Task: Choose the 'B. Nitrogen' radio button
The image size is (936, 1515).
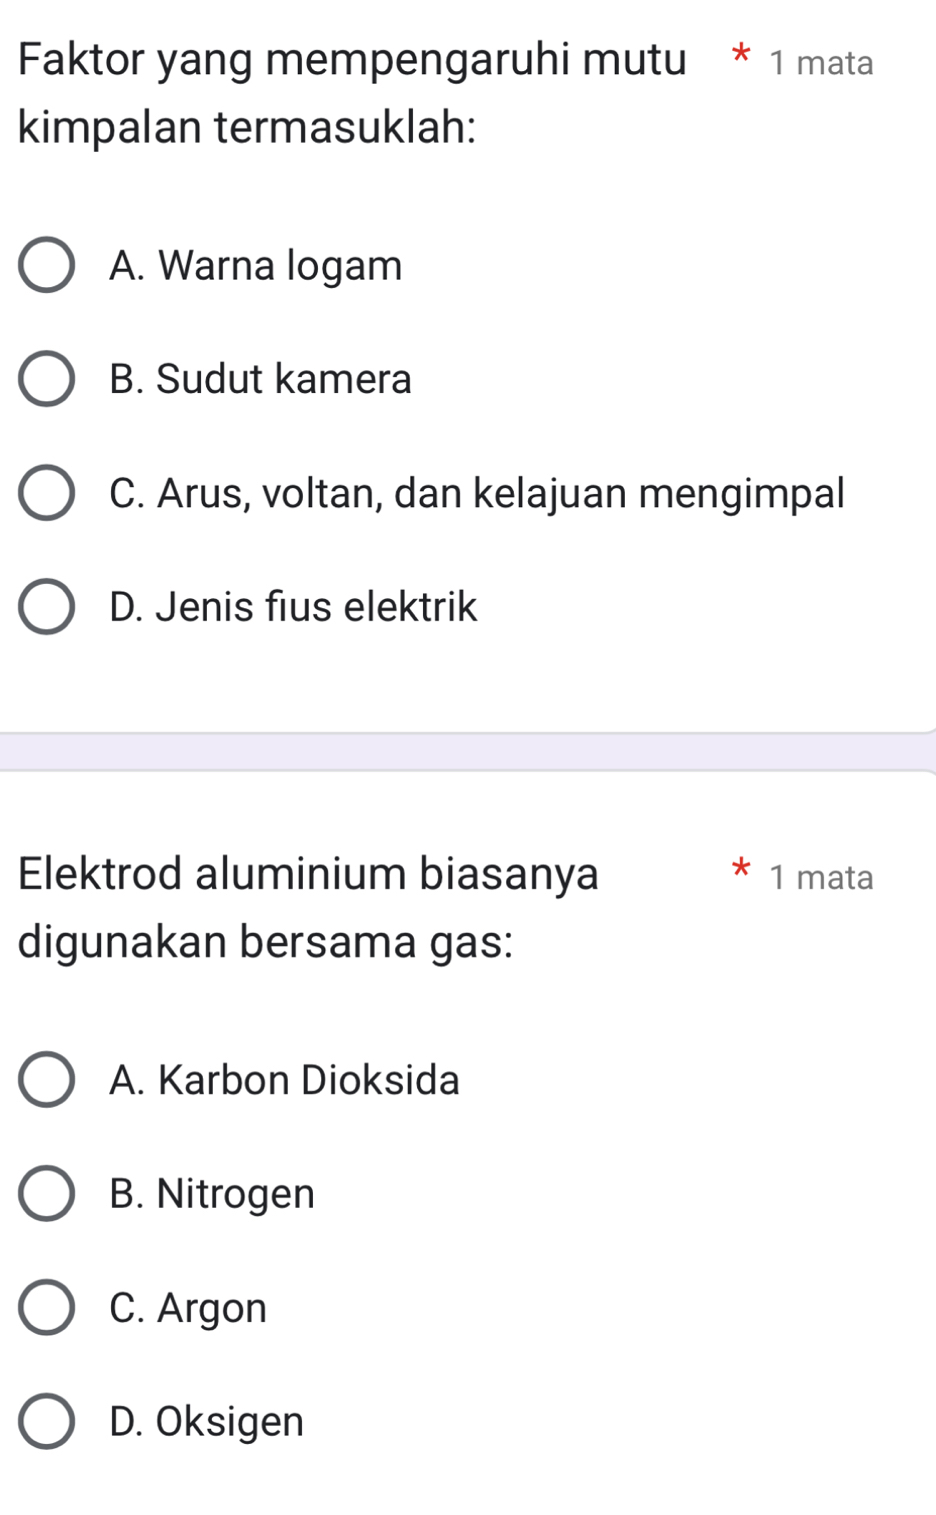Action: point(46,1194)
